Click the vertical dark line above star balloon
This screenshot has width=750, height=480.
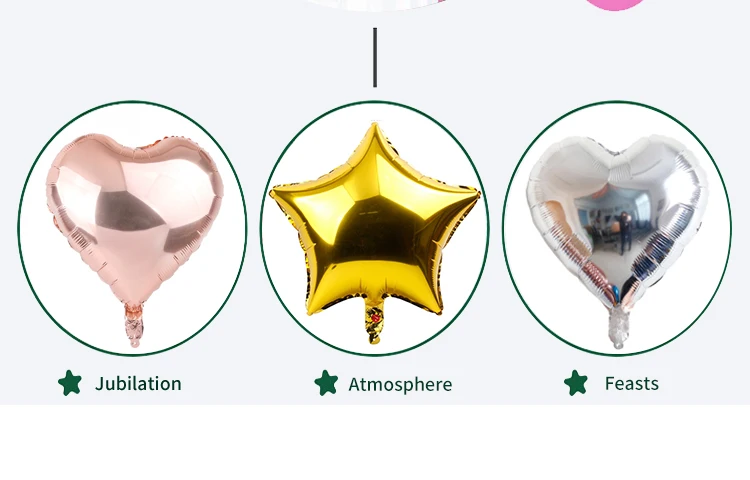point(375,57)
